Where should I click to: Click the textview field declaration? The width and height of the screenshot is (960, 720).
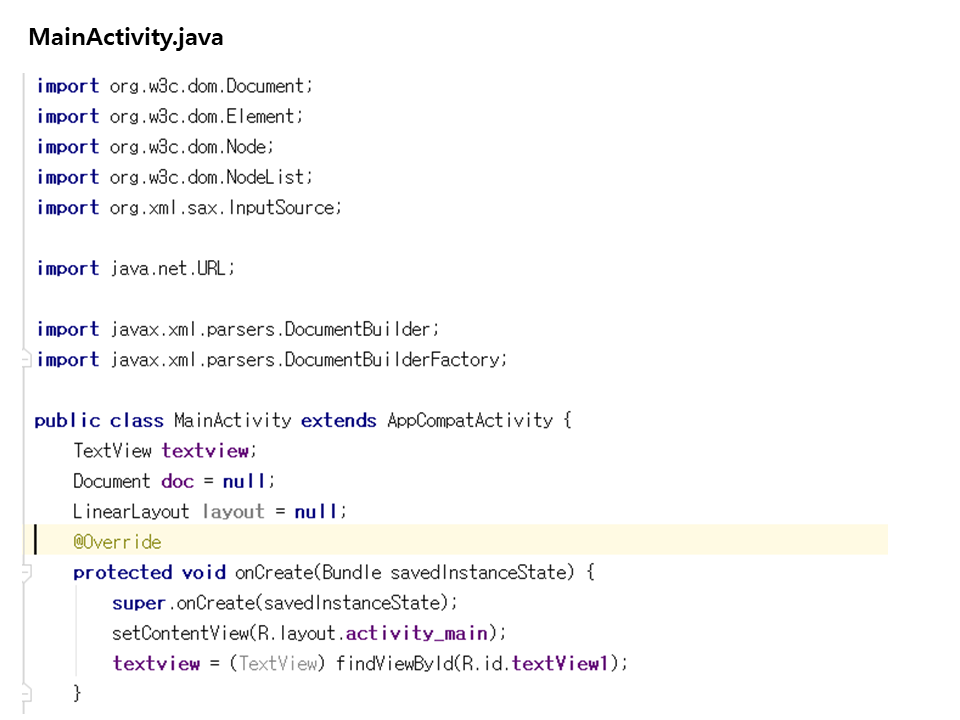pyautogui.click(x=208, y=451)
